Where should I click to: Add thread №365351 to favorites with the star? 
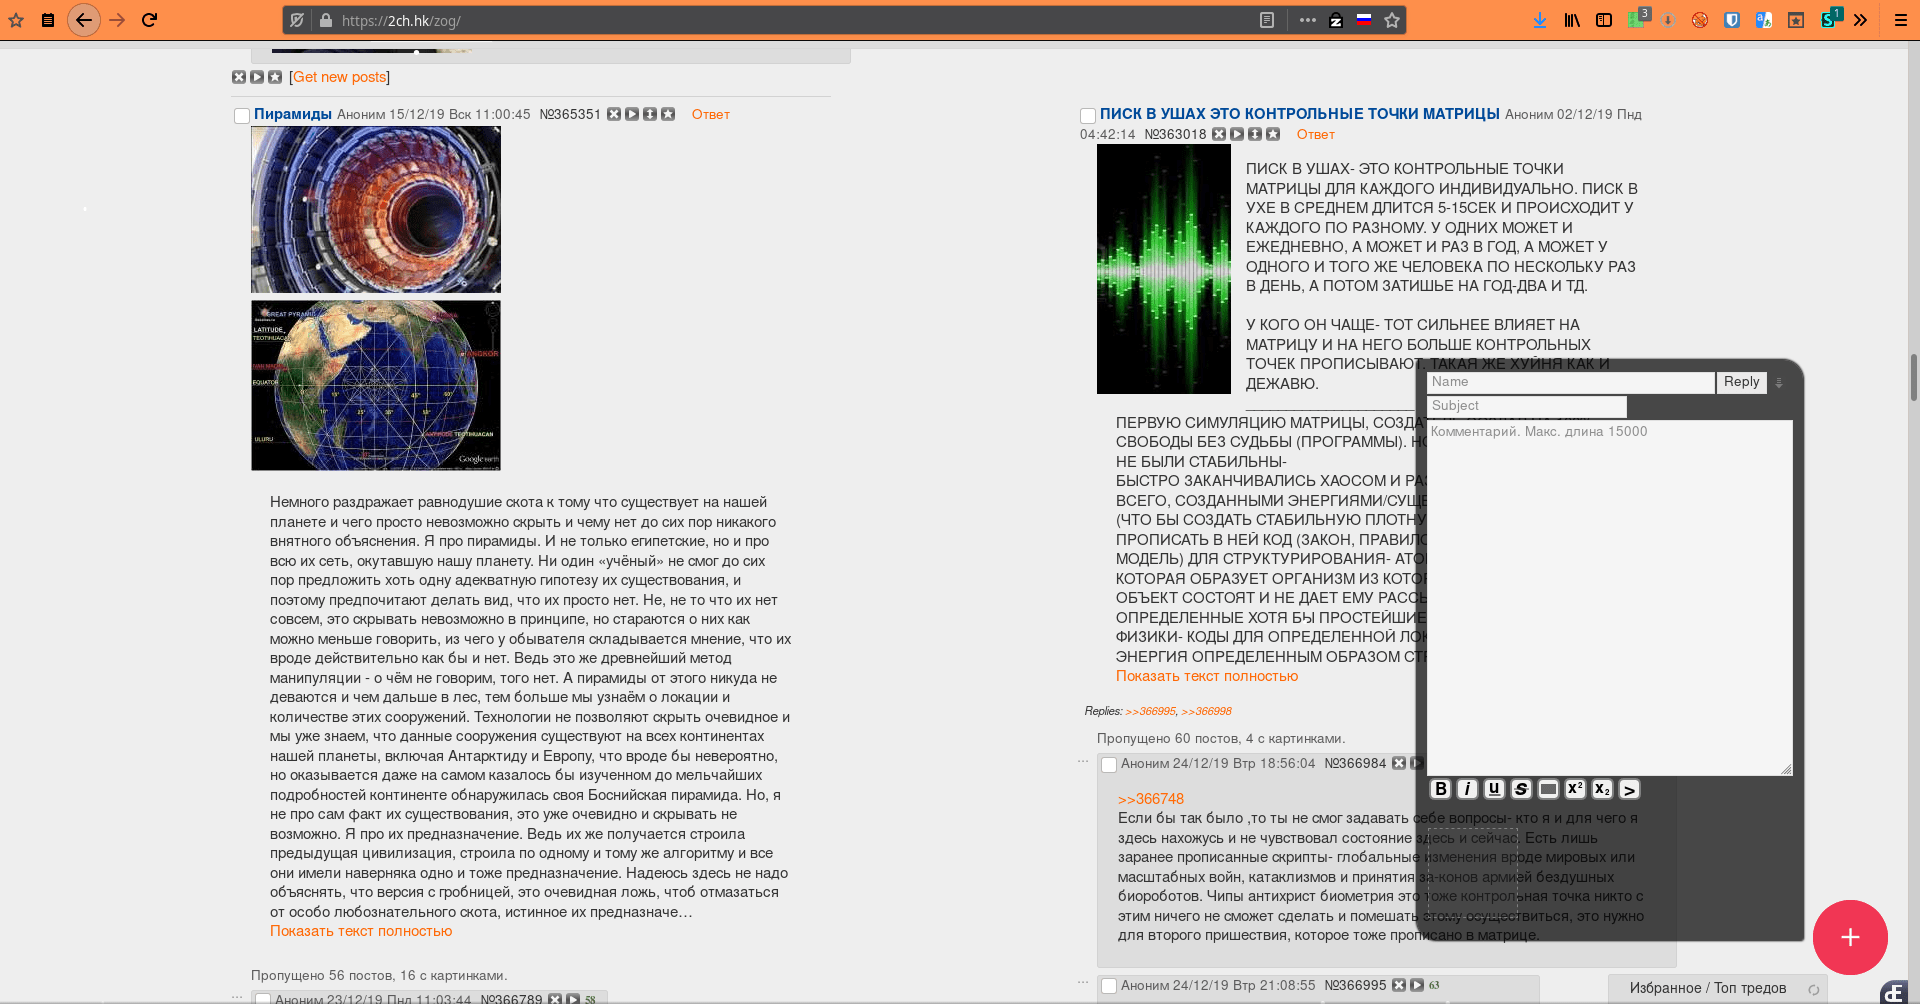[668, 114]
